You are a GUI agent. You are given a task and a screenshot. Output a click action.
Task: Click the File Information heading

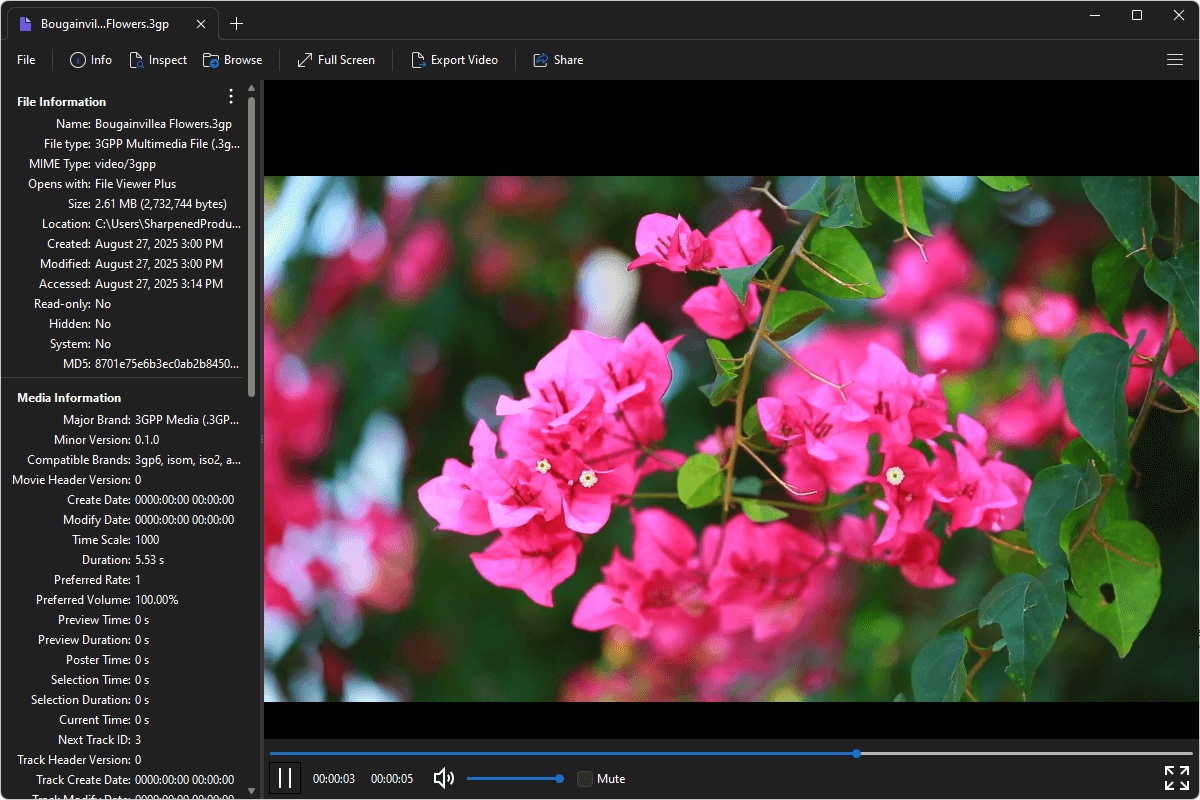[62, 102]
